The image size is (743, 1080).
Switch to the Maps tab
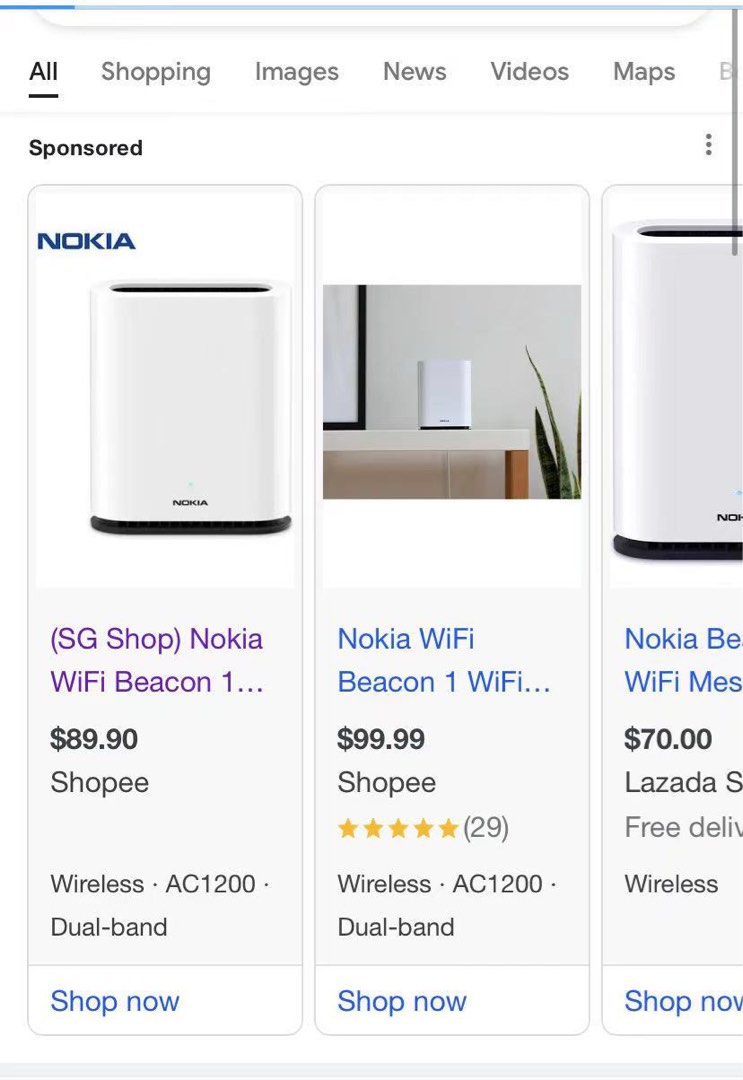[x=643, y=71]
